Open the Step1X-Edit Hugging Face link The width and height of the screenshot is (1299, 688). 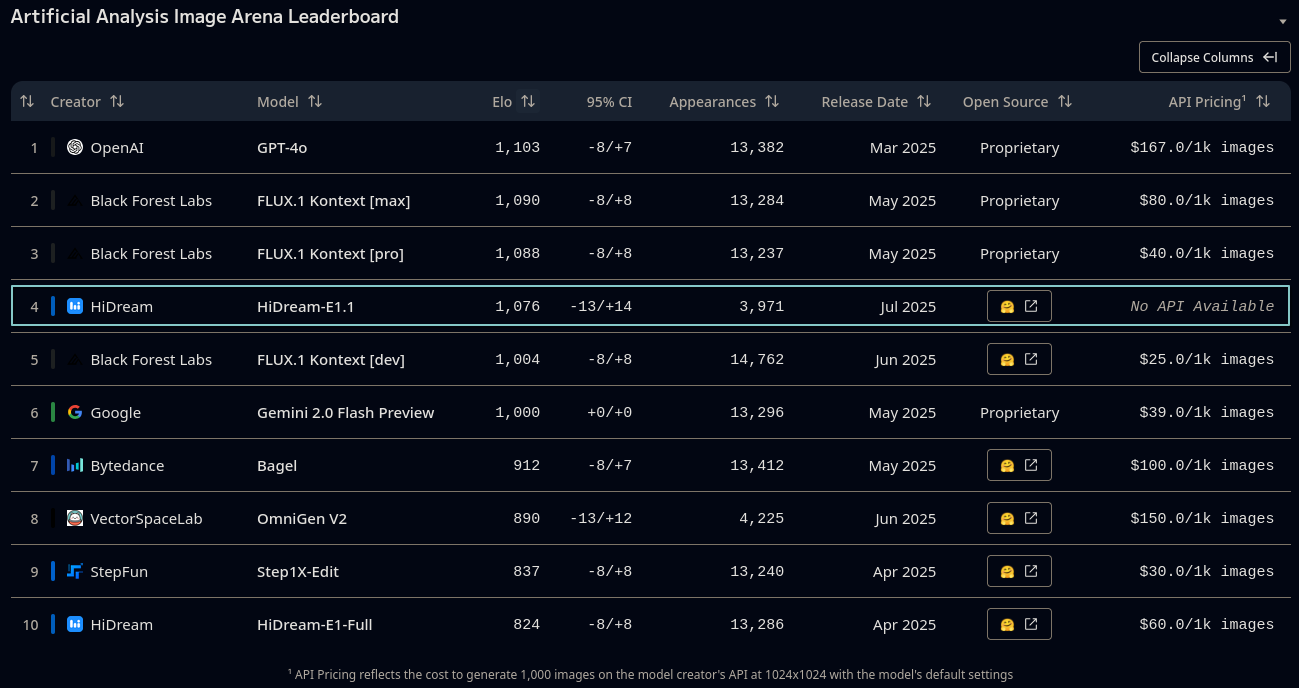(1019, 571)
